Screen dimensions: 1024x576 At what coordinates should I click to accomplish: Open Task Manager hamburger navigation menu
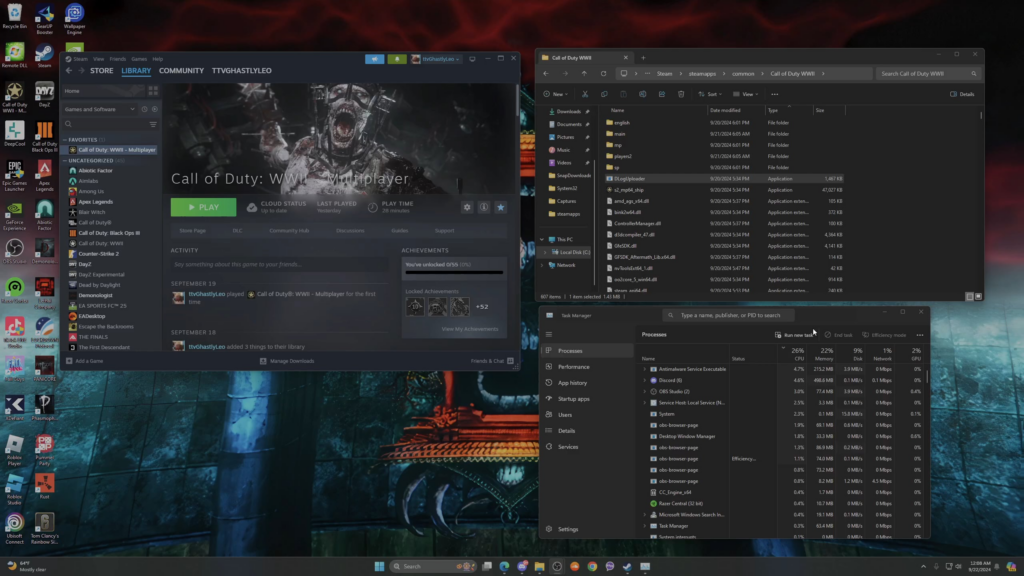click(x=549, y=334)
